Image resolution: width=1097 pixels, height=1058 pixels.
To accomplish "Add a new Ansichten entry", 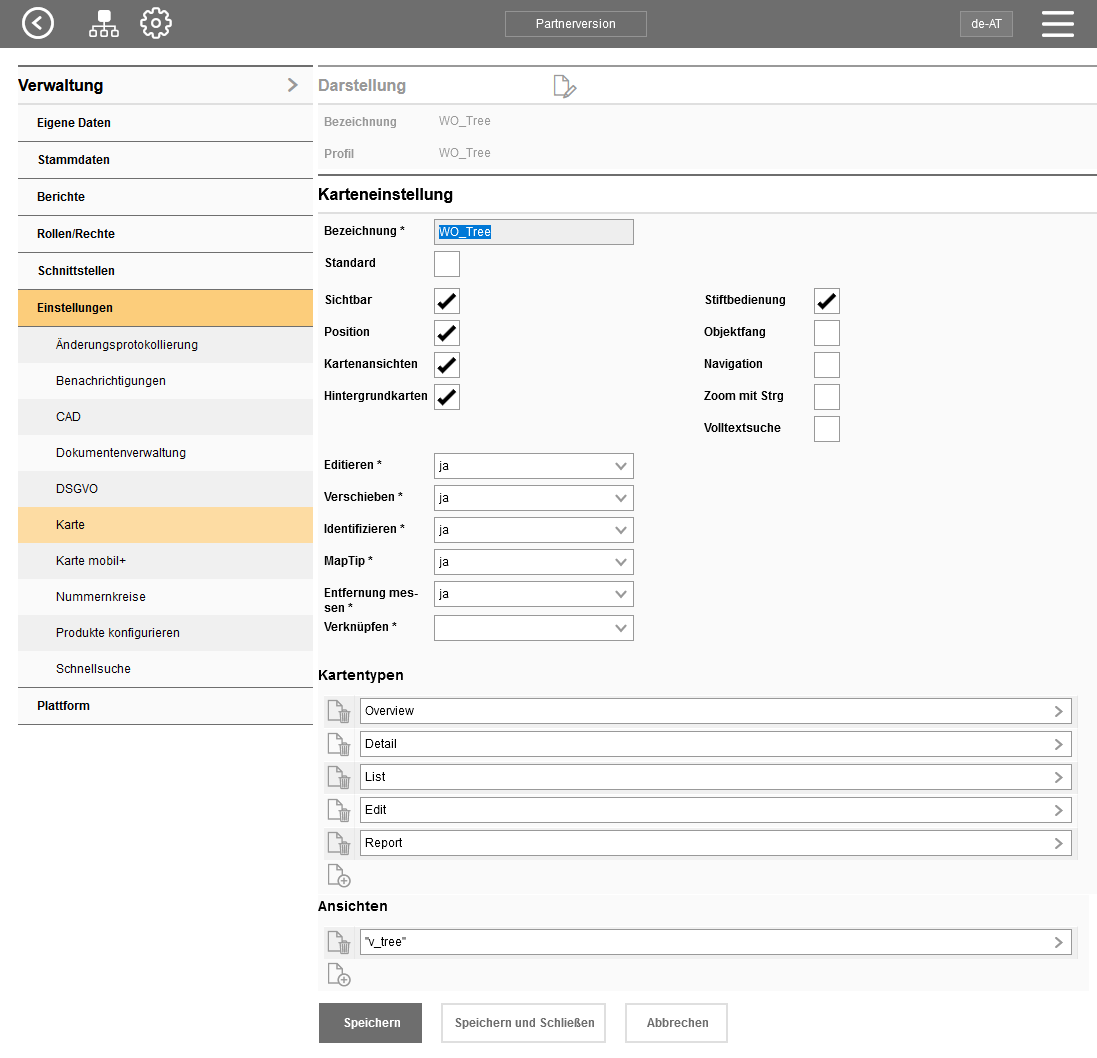I will tap(339, 975).
